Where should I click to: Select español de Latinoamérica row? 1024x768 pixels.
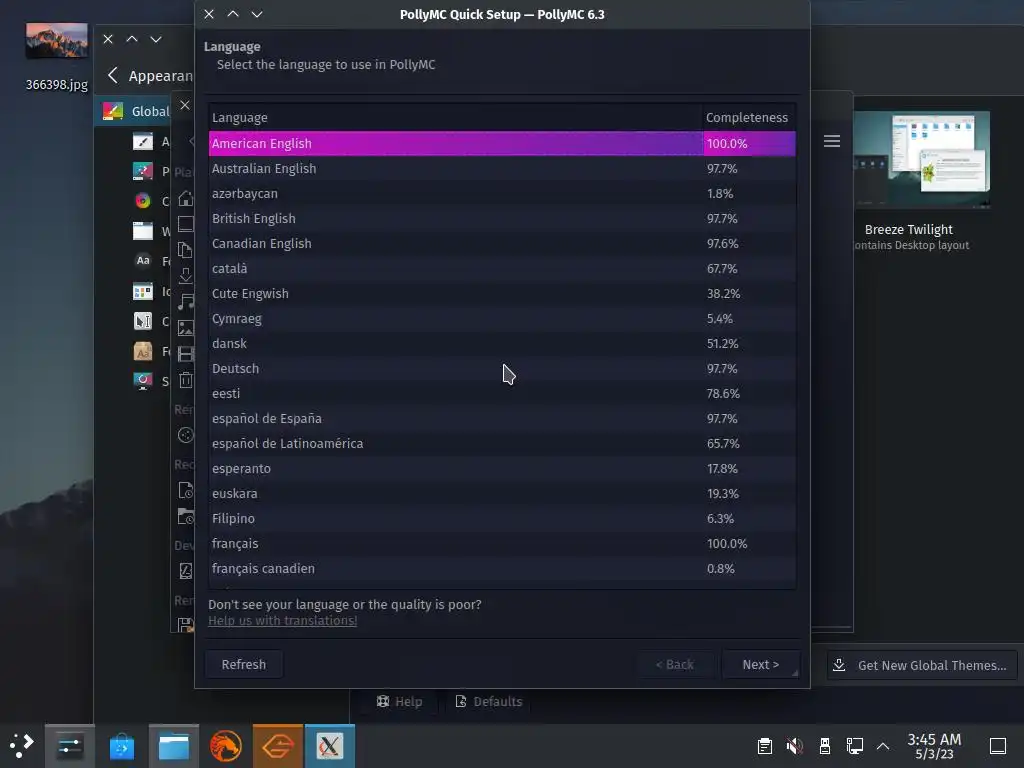point(502,443)
